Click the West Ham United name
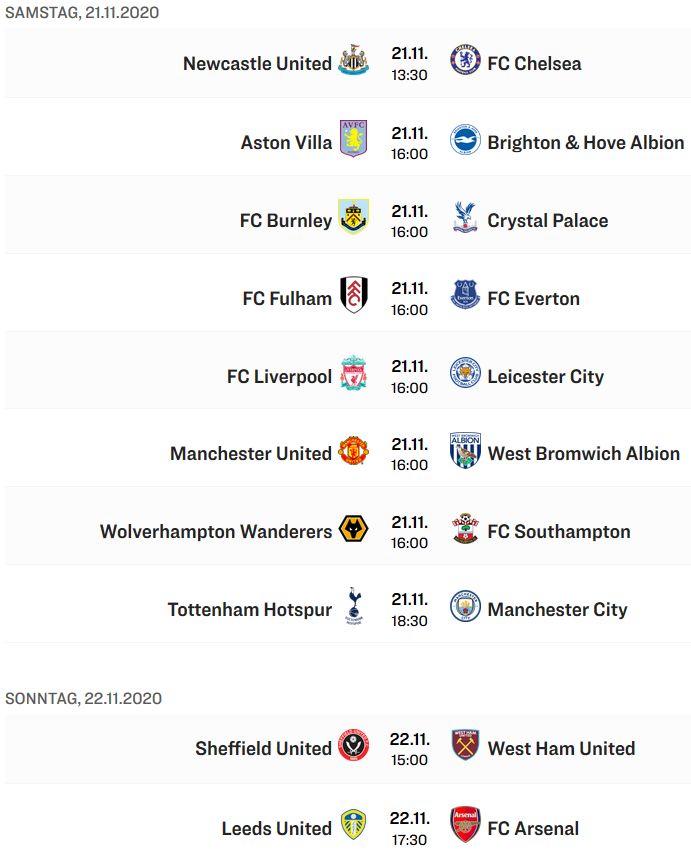Viewport: 691px width, 856px height. pos(561,748)
